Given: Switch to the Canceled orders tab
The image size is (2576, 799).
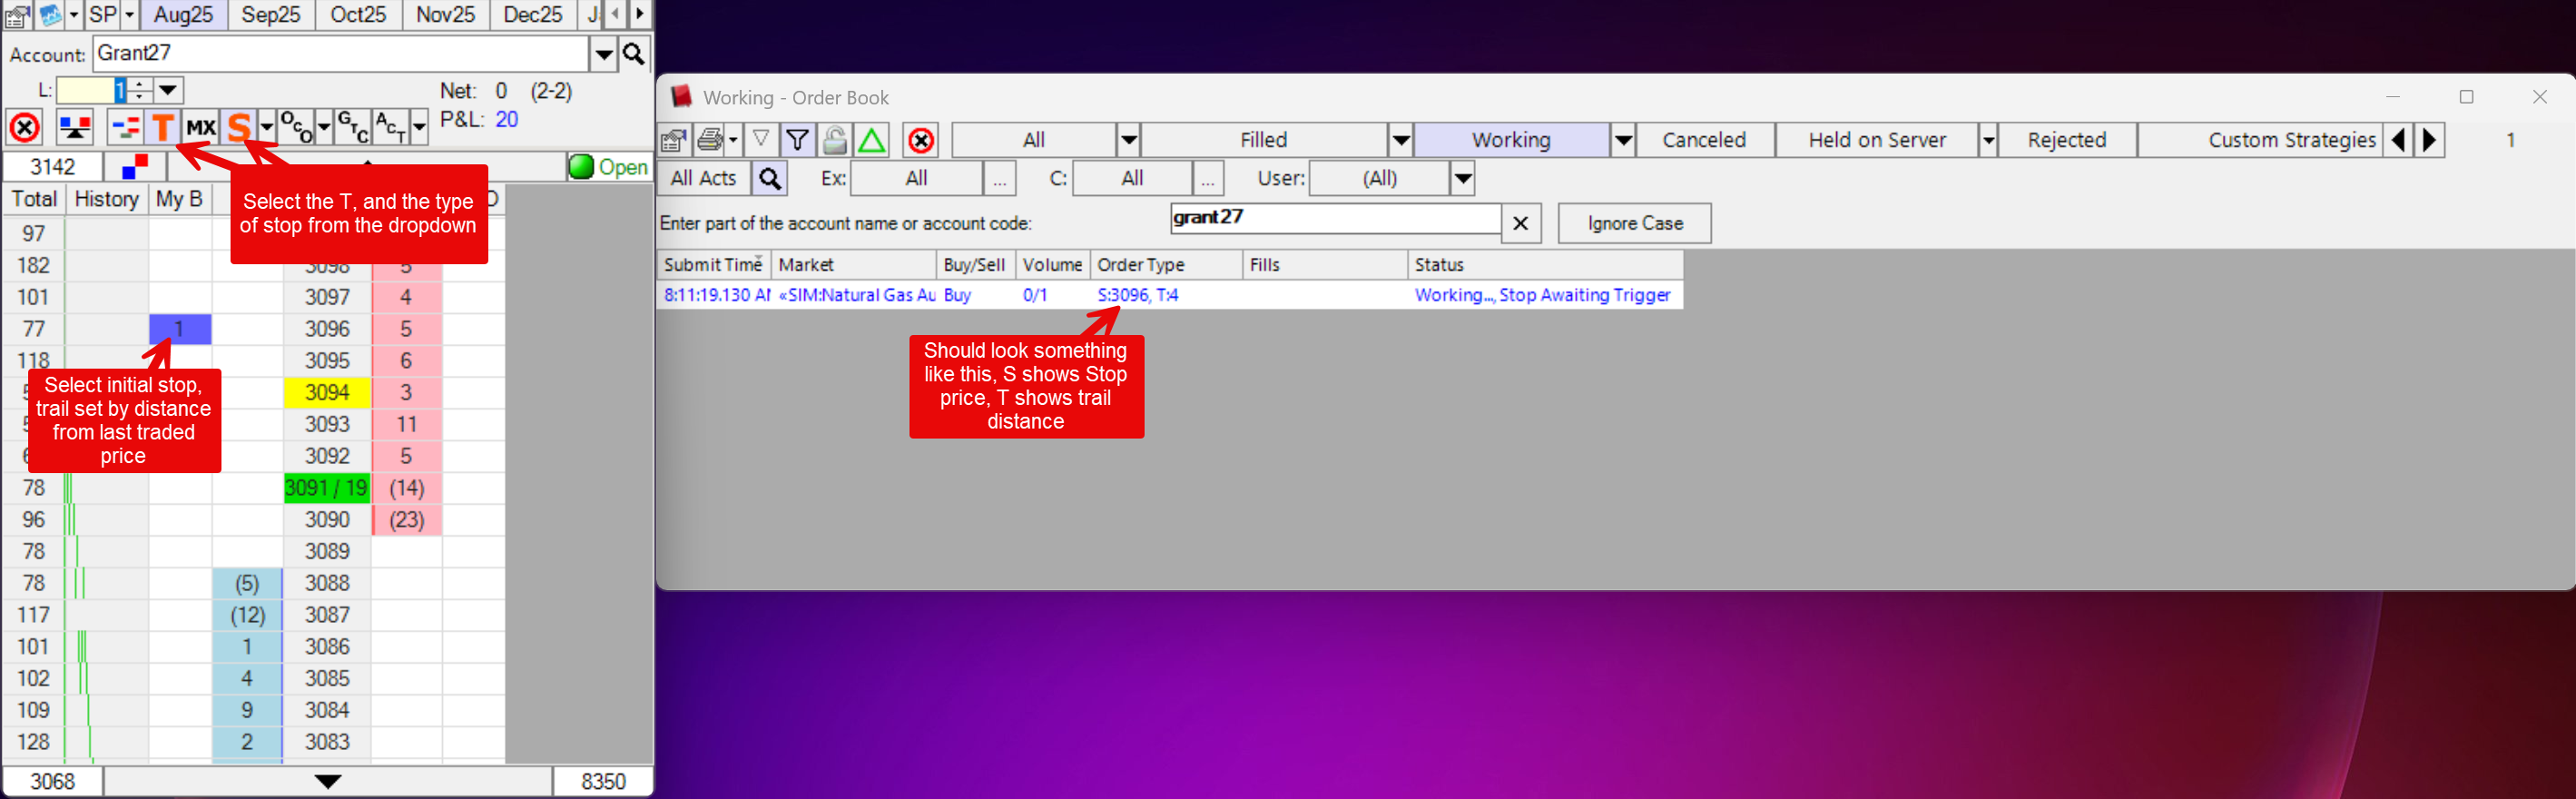Looking at the screenshot, I should [1703, 140].
